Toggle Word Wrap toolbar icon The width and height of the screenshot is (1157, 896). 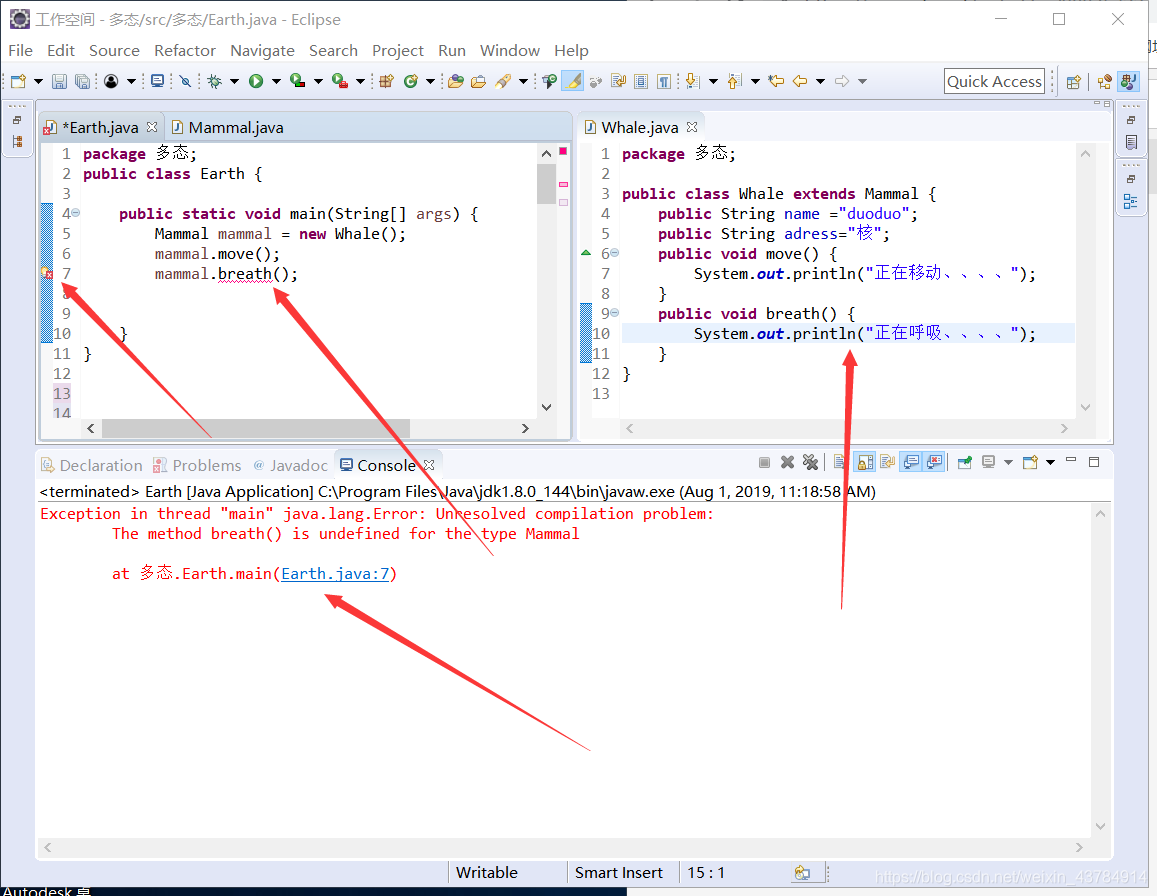(618, 81)
